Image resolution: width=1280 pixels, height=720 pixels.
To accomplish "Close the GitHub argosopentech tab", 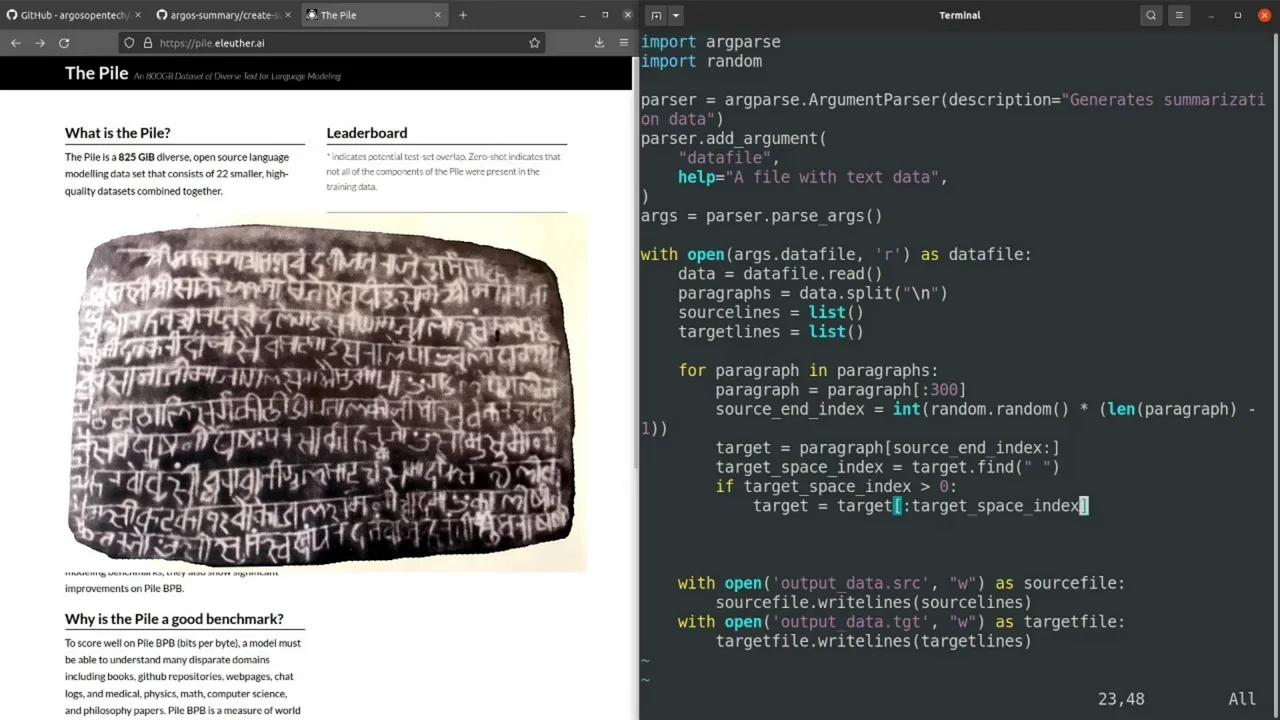I will click(x=138, y=15).
